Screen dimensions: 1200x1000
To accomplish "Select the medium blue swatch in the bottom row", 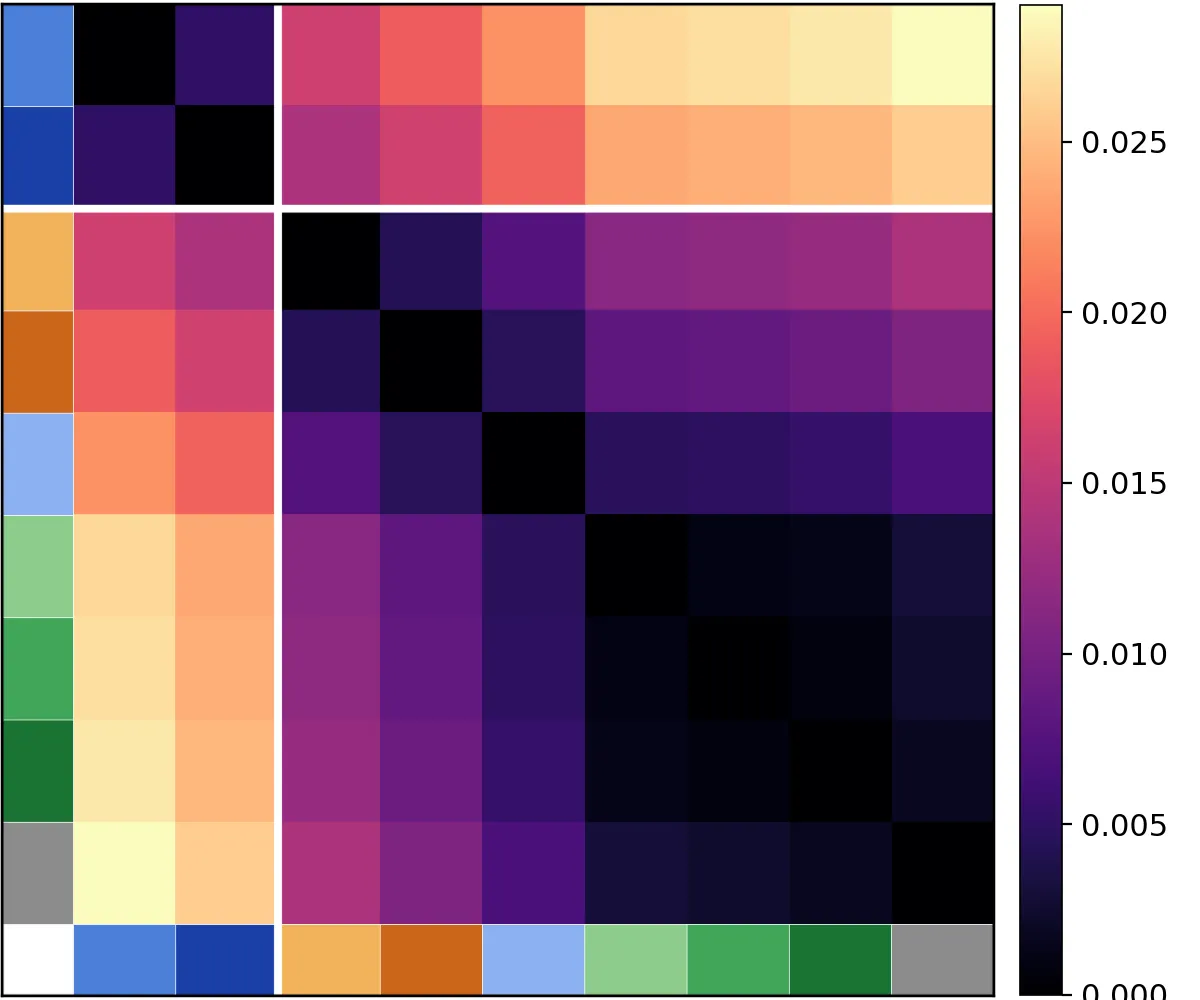I will (124, 960).
